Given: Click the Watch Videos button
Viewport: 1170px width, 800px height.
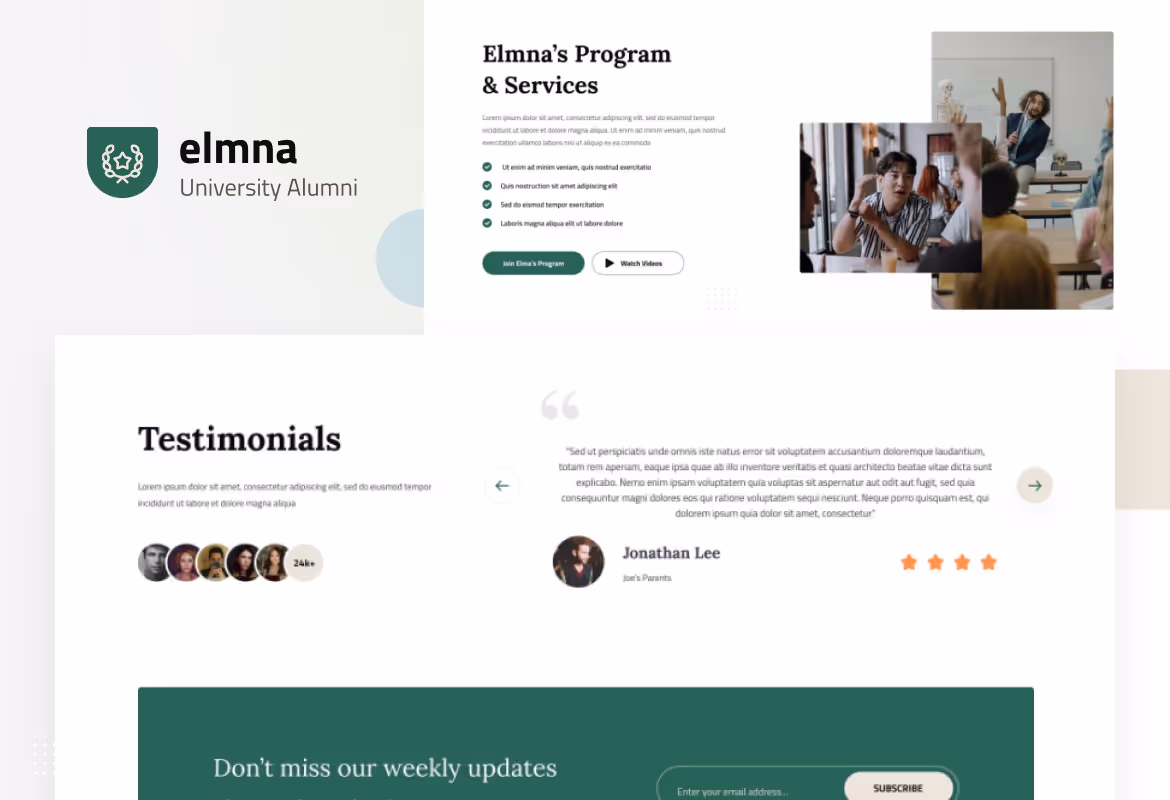Looking at the screenshot, I should tap(638, 263).
